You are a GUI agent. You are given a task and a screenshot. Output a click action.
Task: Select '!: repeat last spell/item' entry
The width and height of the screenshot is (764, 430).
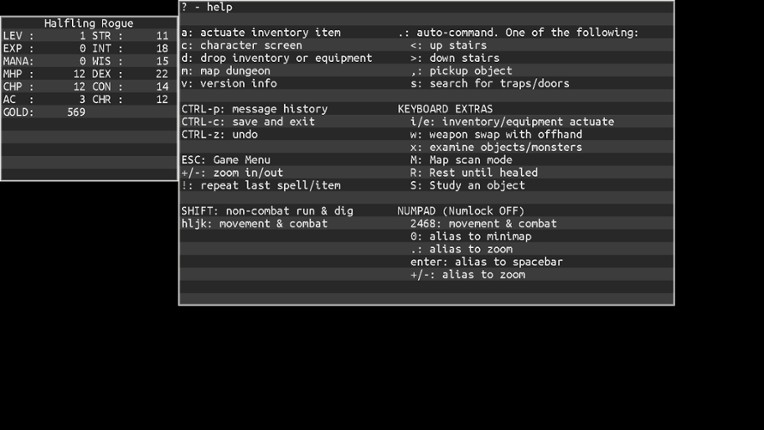click(x=260, y=186)
